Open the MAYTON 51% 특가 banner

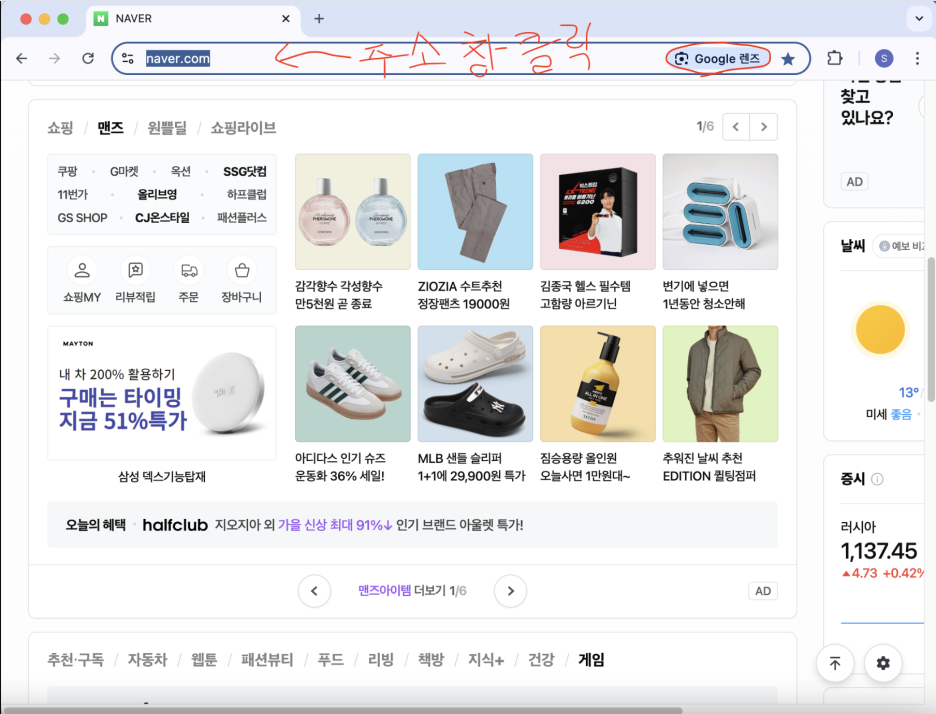pyautogui.click(x=162, y=393)
